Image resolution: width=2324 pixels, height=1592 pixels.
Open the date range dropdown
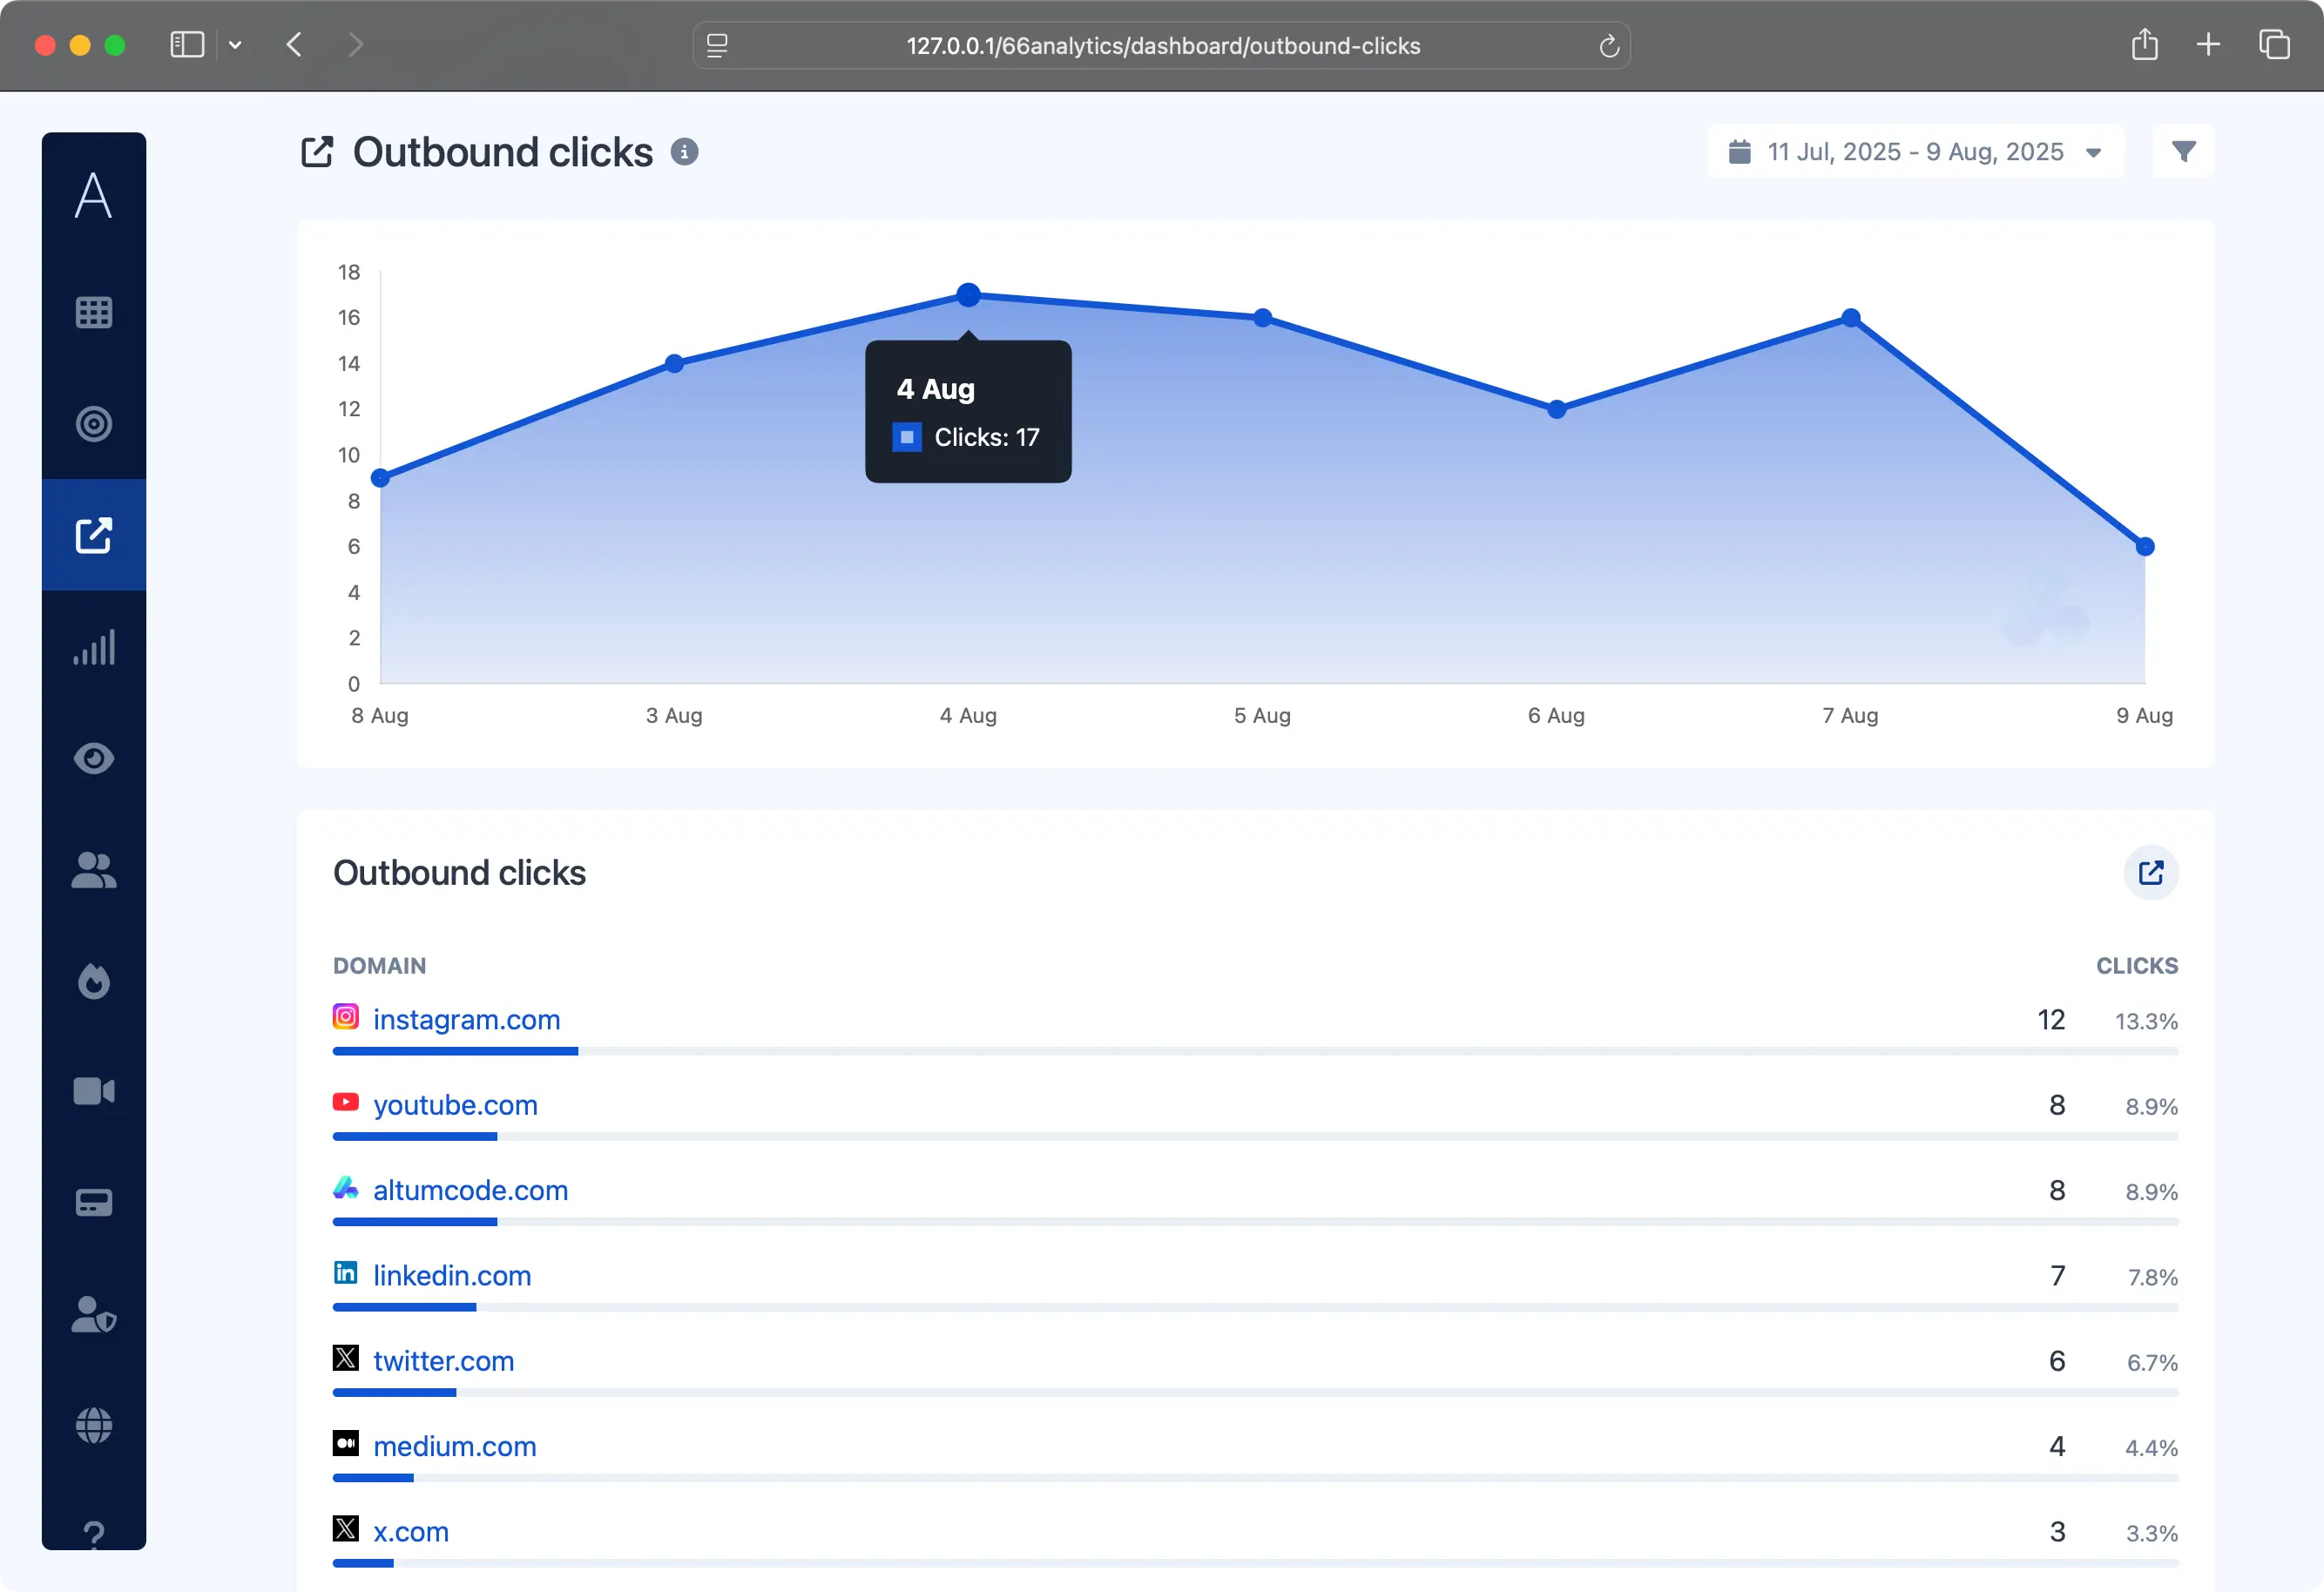(x=1915, y=151)
